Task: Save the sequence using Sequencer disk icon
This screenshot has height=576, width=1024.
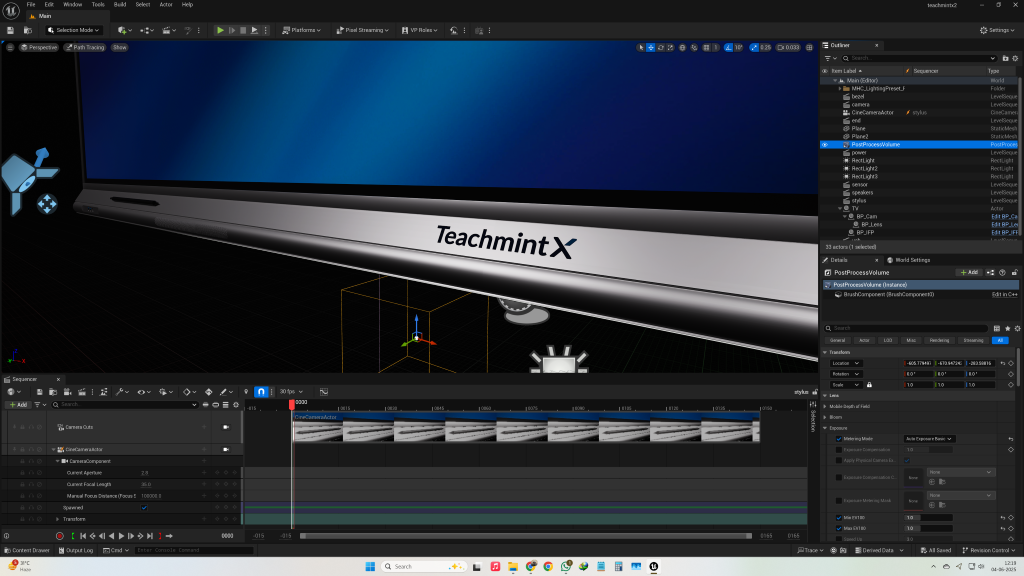Action: 39,392
